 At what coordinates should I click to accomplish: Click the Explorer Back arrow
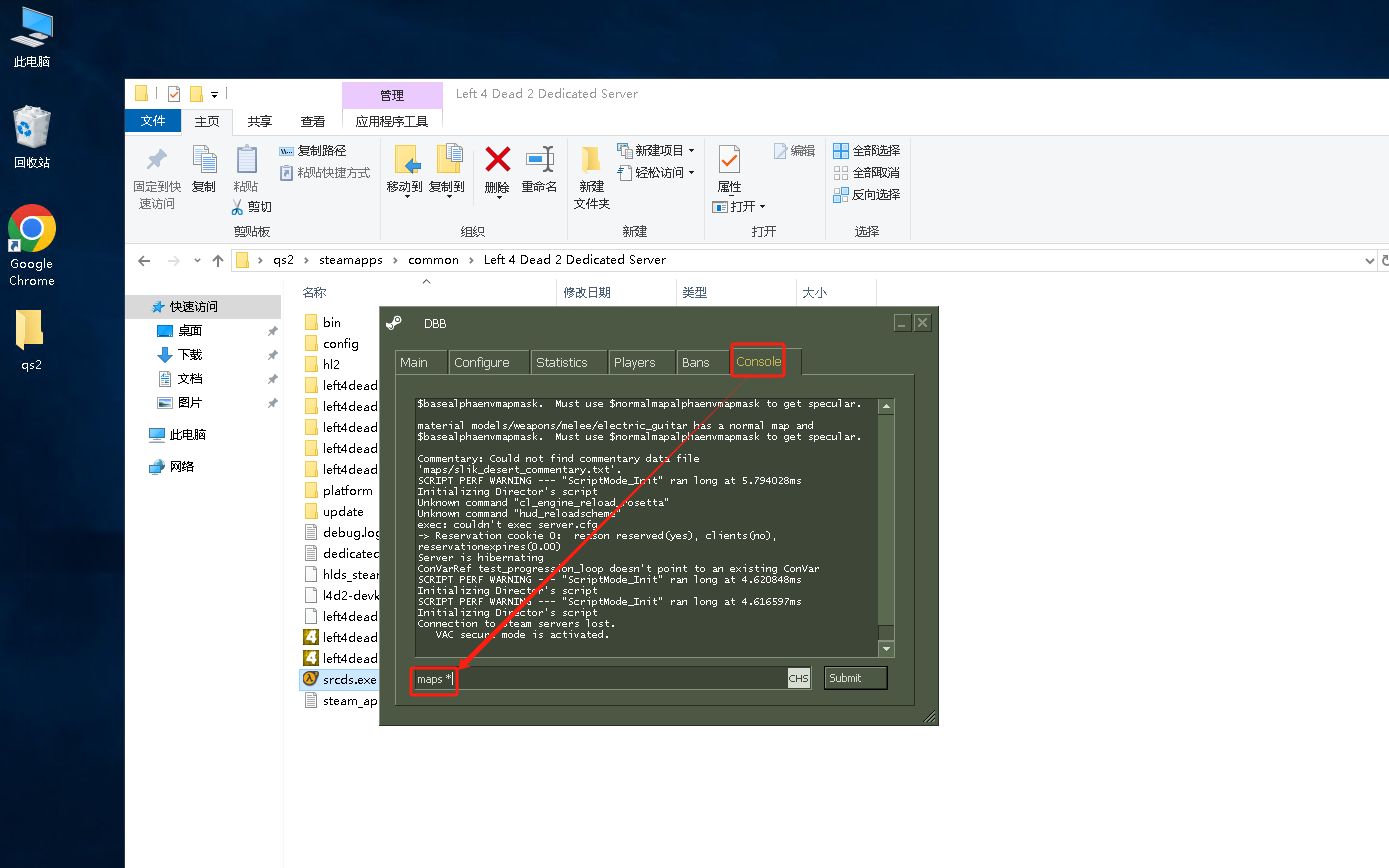point(144,261)
